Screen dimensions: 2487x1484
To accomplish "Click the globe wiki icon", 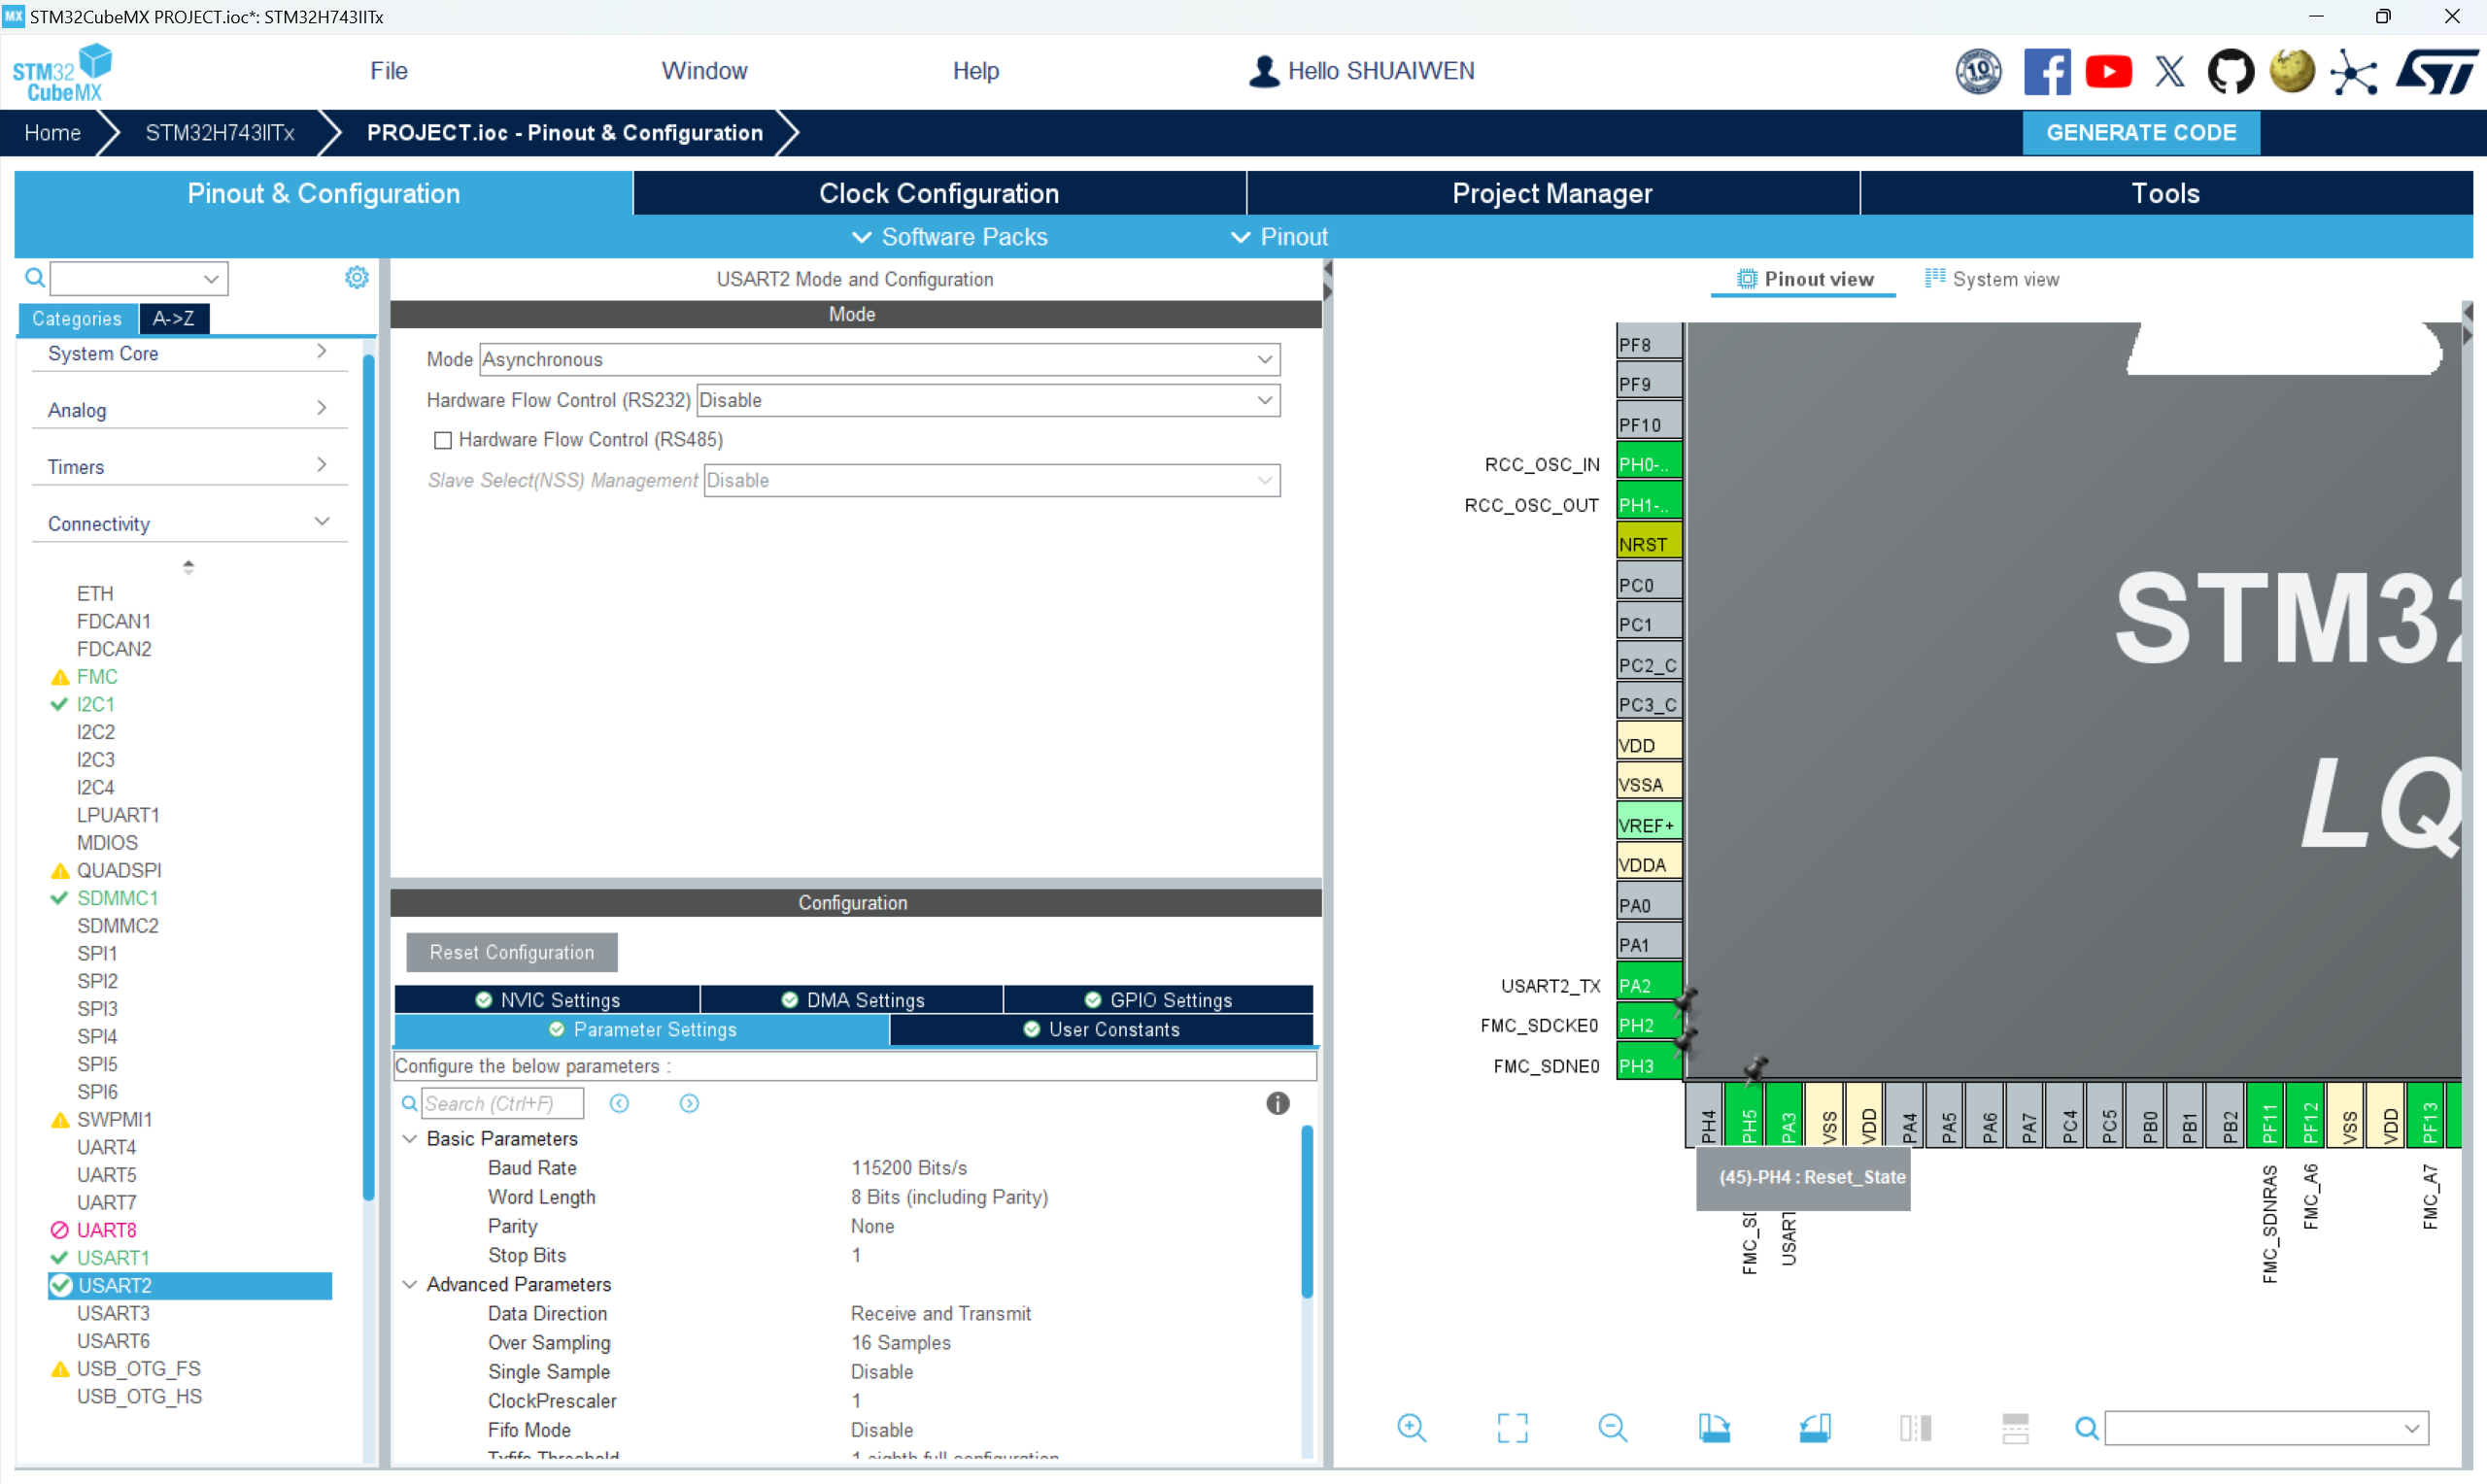I will [2292, 71].
